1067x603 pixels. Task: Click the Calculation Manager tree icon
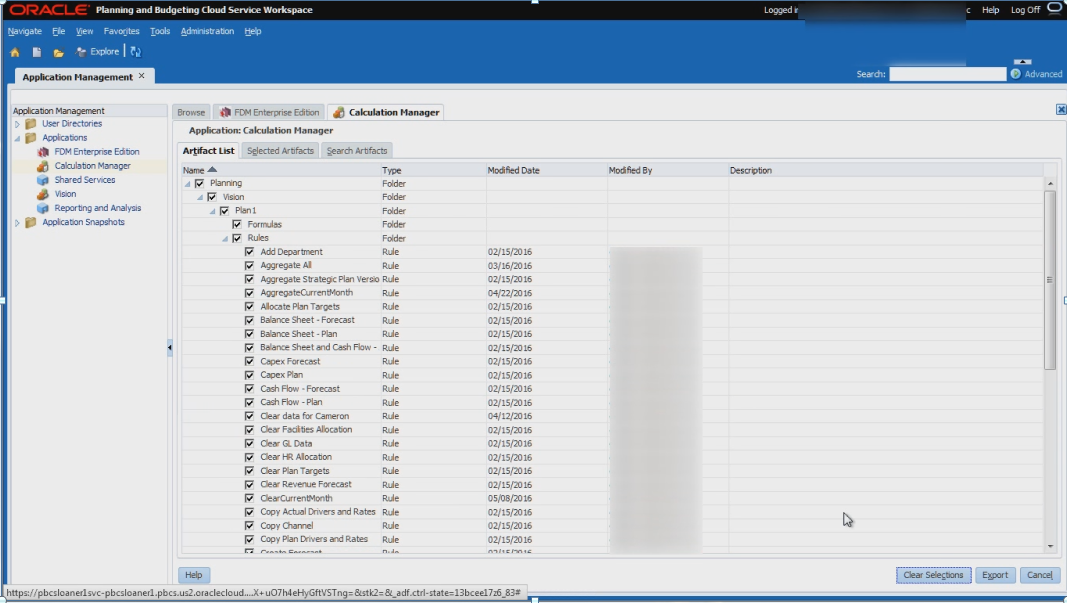pyautogui.click(x=43, y=166)
